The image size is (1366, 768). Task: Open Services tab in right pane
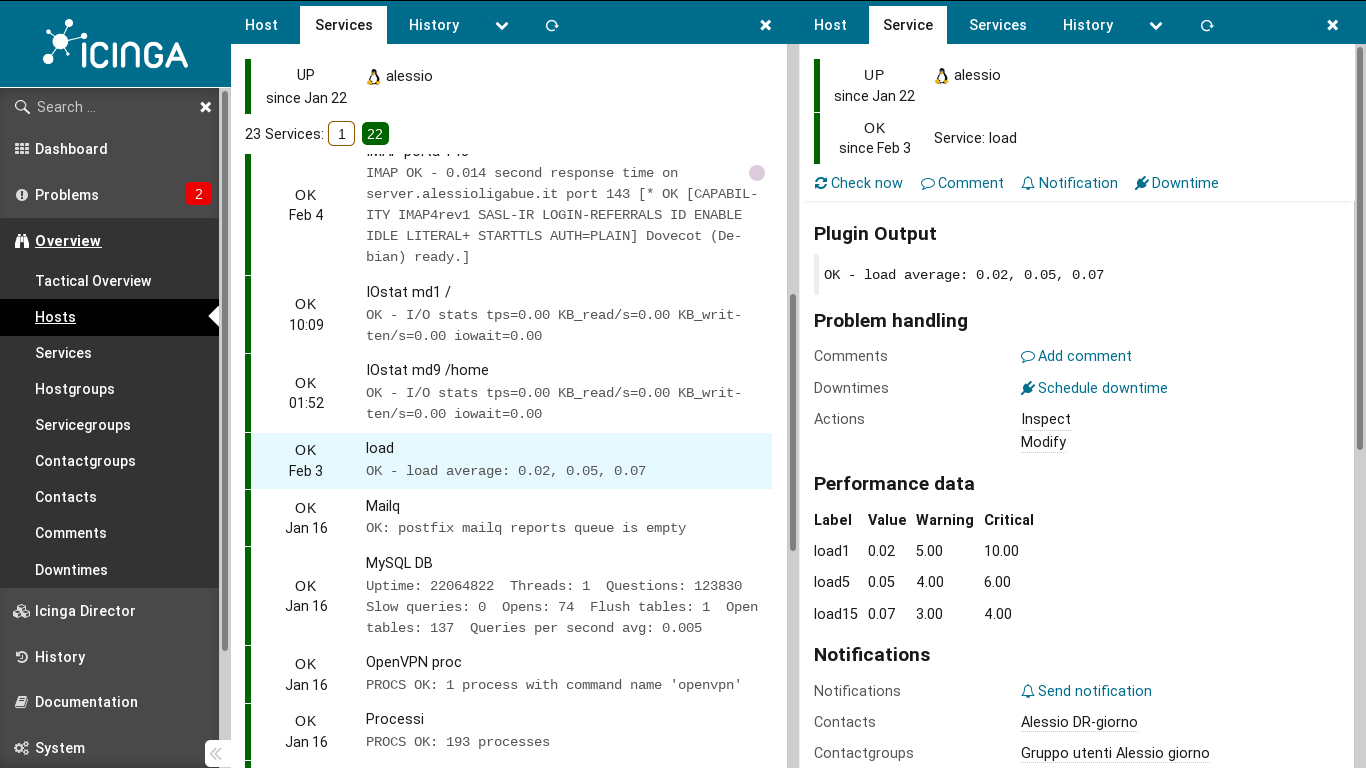coord(998,25)
